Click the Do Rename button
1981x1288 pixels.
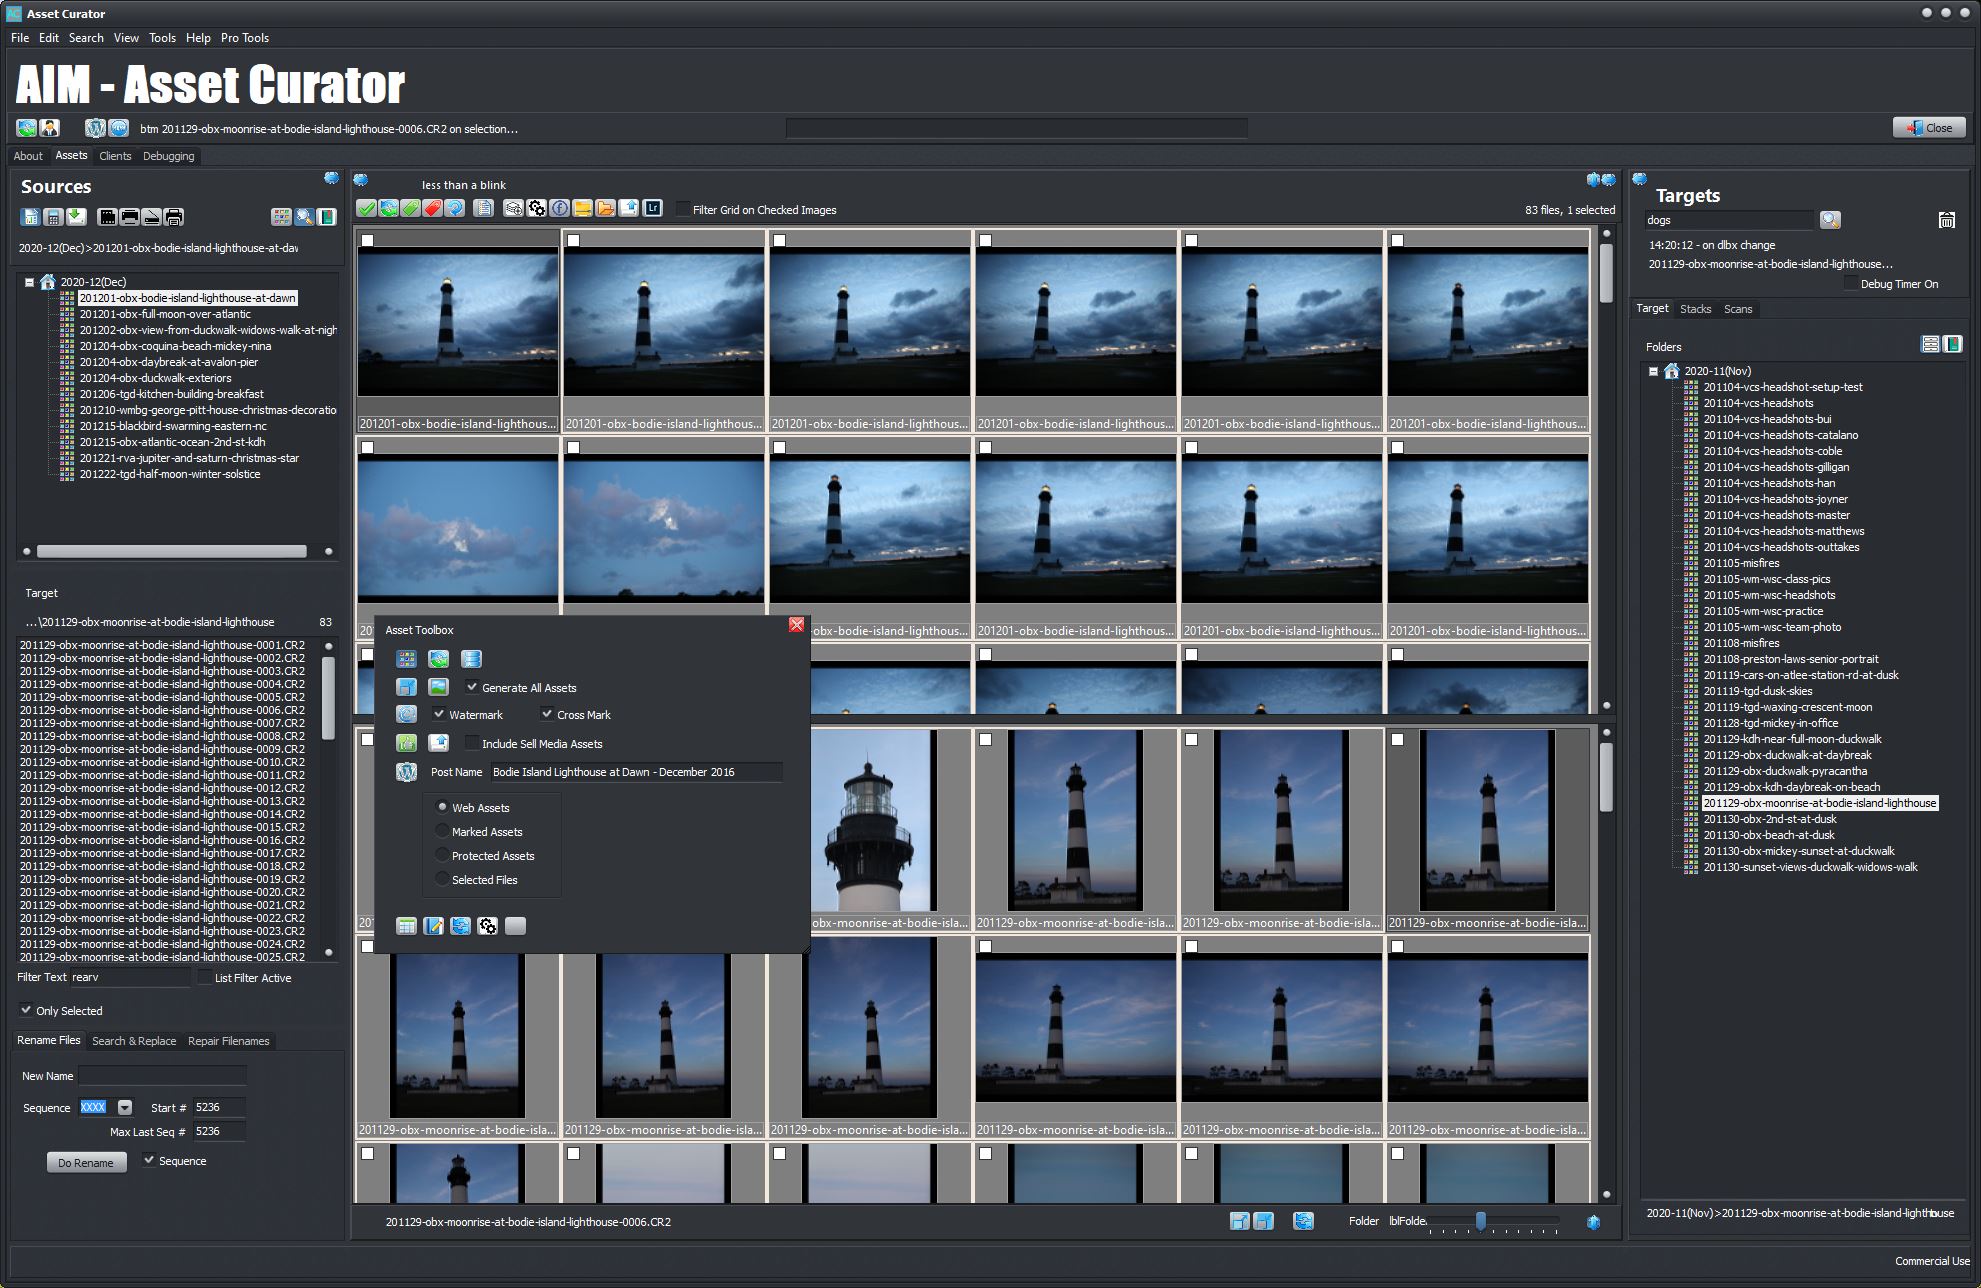[x=86, y=1162]
